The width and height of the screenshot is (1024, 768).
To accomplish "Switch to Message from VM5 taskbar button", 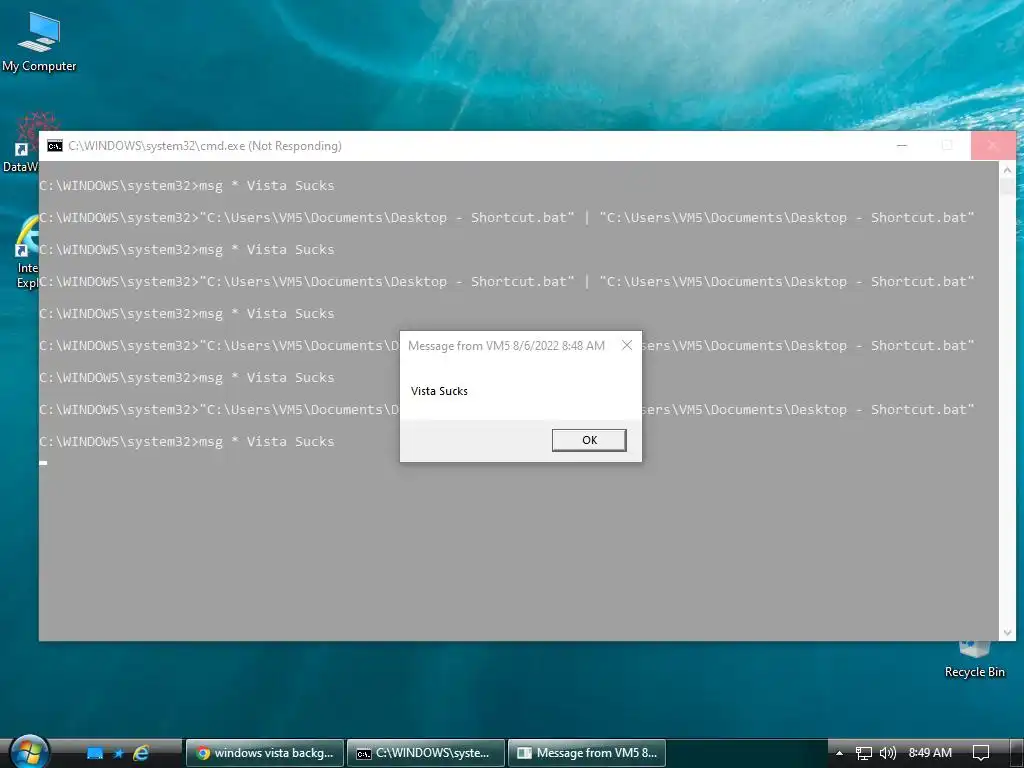I will pos(586,753).
